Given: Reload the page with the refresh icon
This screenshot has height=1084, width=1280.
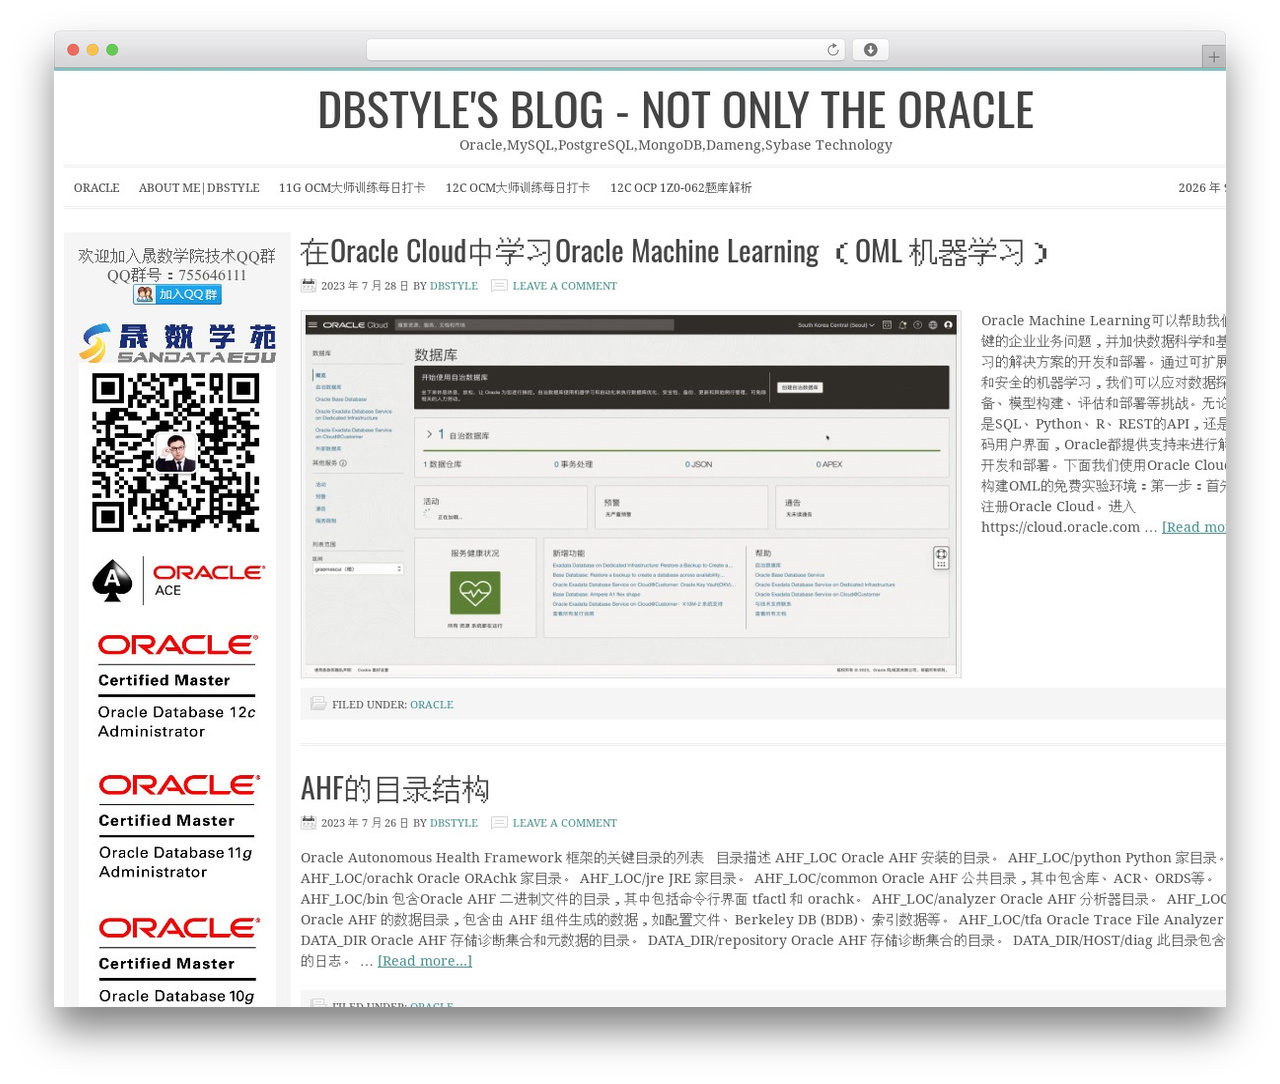Looking at the screenshot, I should click(x=832, y=50).
